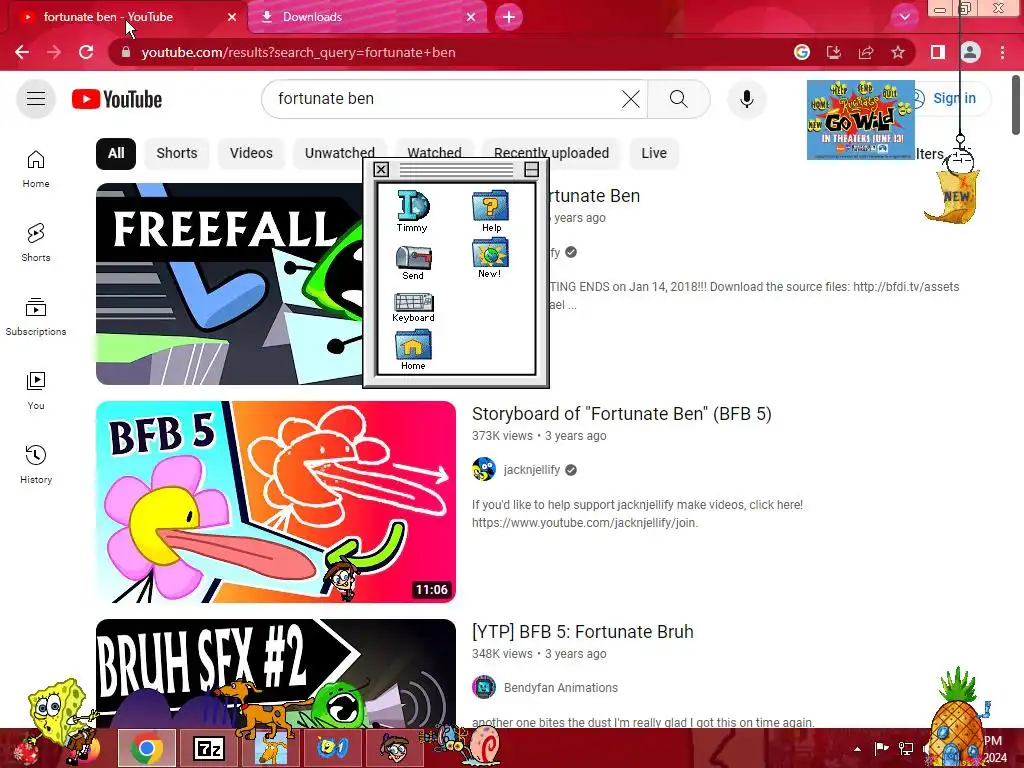Open the YouTube hamburger guide menu
This screenshot has width=1024, height=768.
pos(36,99)
